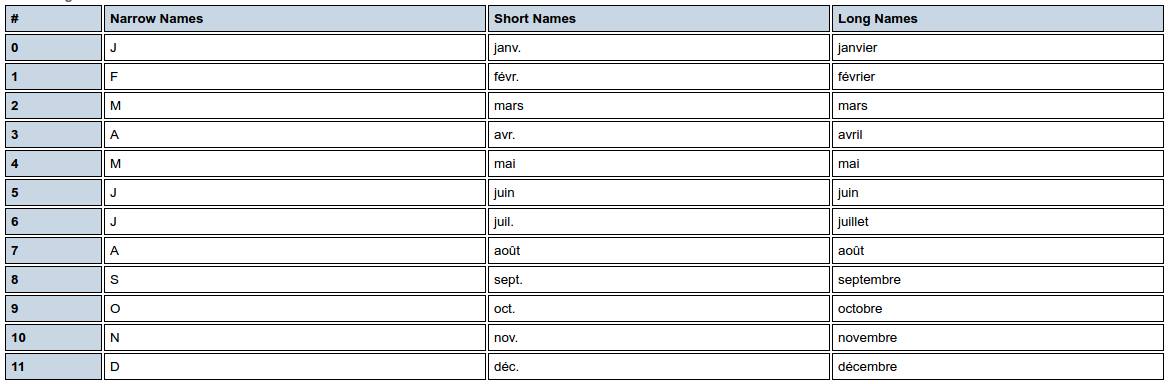1168x384 pixels.
Task: Select the 'juin' long name cell
Action: pos(997,193)
